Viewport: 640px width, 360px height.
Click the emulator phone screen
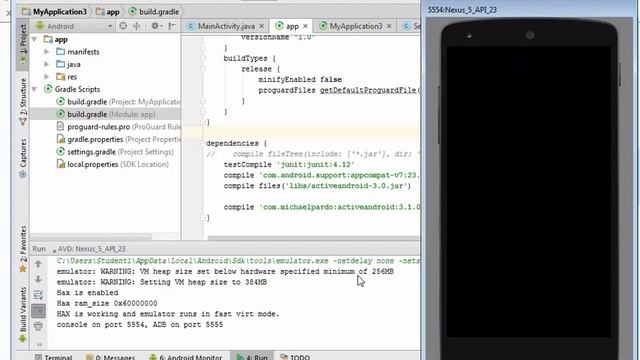click(x=529, y=192)
